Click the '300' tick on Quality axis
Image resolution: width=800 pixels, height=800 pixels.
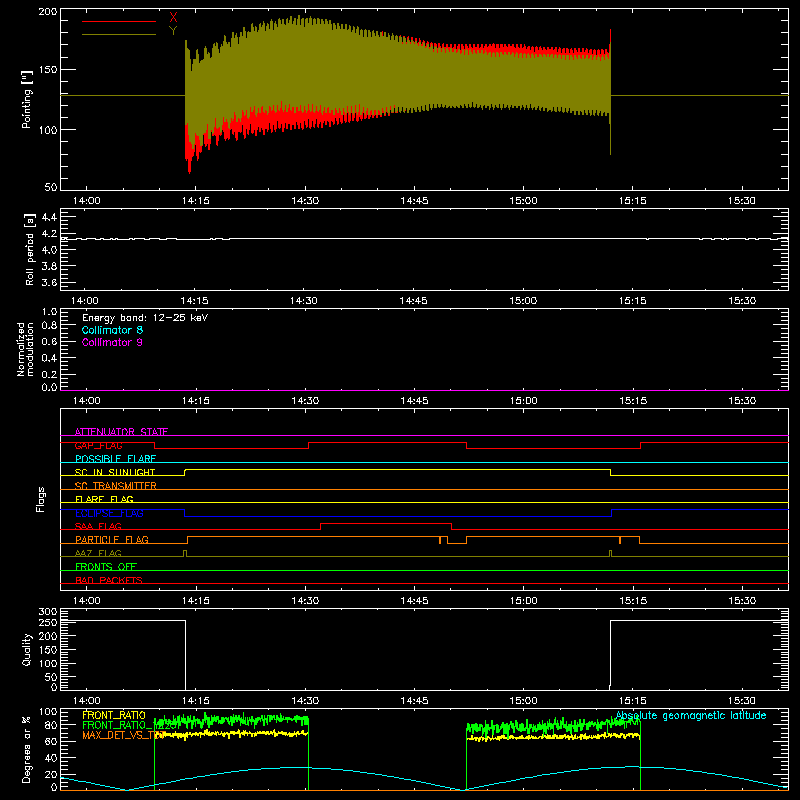[48, 612]
